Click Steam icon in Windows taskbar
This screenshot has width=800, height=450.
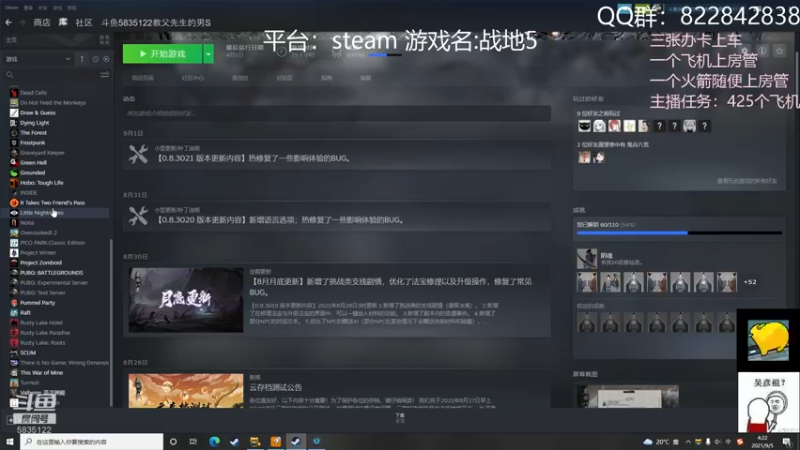(296, 441)
